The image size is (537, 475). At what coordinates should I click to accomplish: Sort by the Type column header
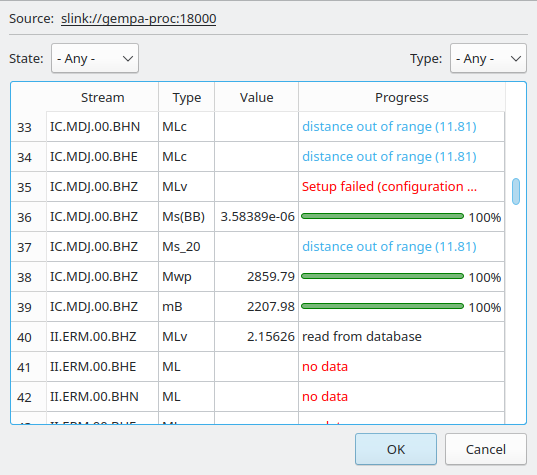pyautogui.click(x=187, y=98)
